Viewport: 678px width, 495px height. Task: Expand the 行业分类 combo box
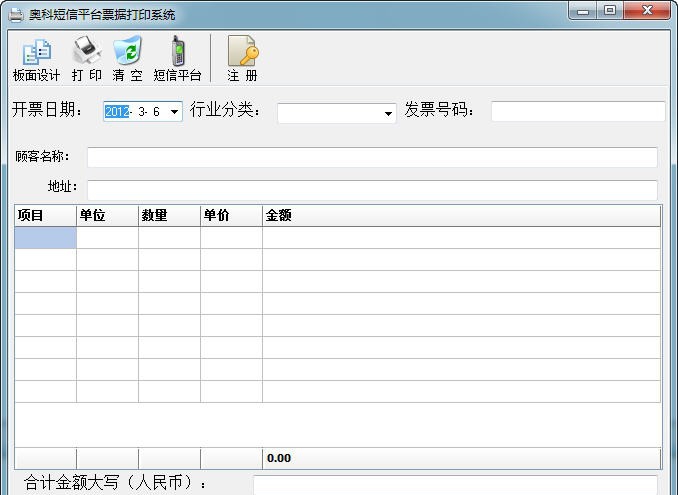tap(388, 114)
